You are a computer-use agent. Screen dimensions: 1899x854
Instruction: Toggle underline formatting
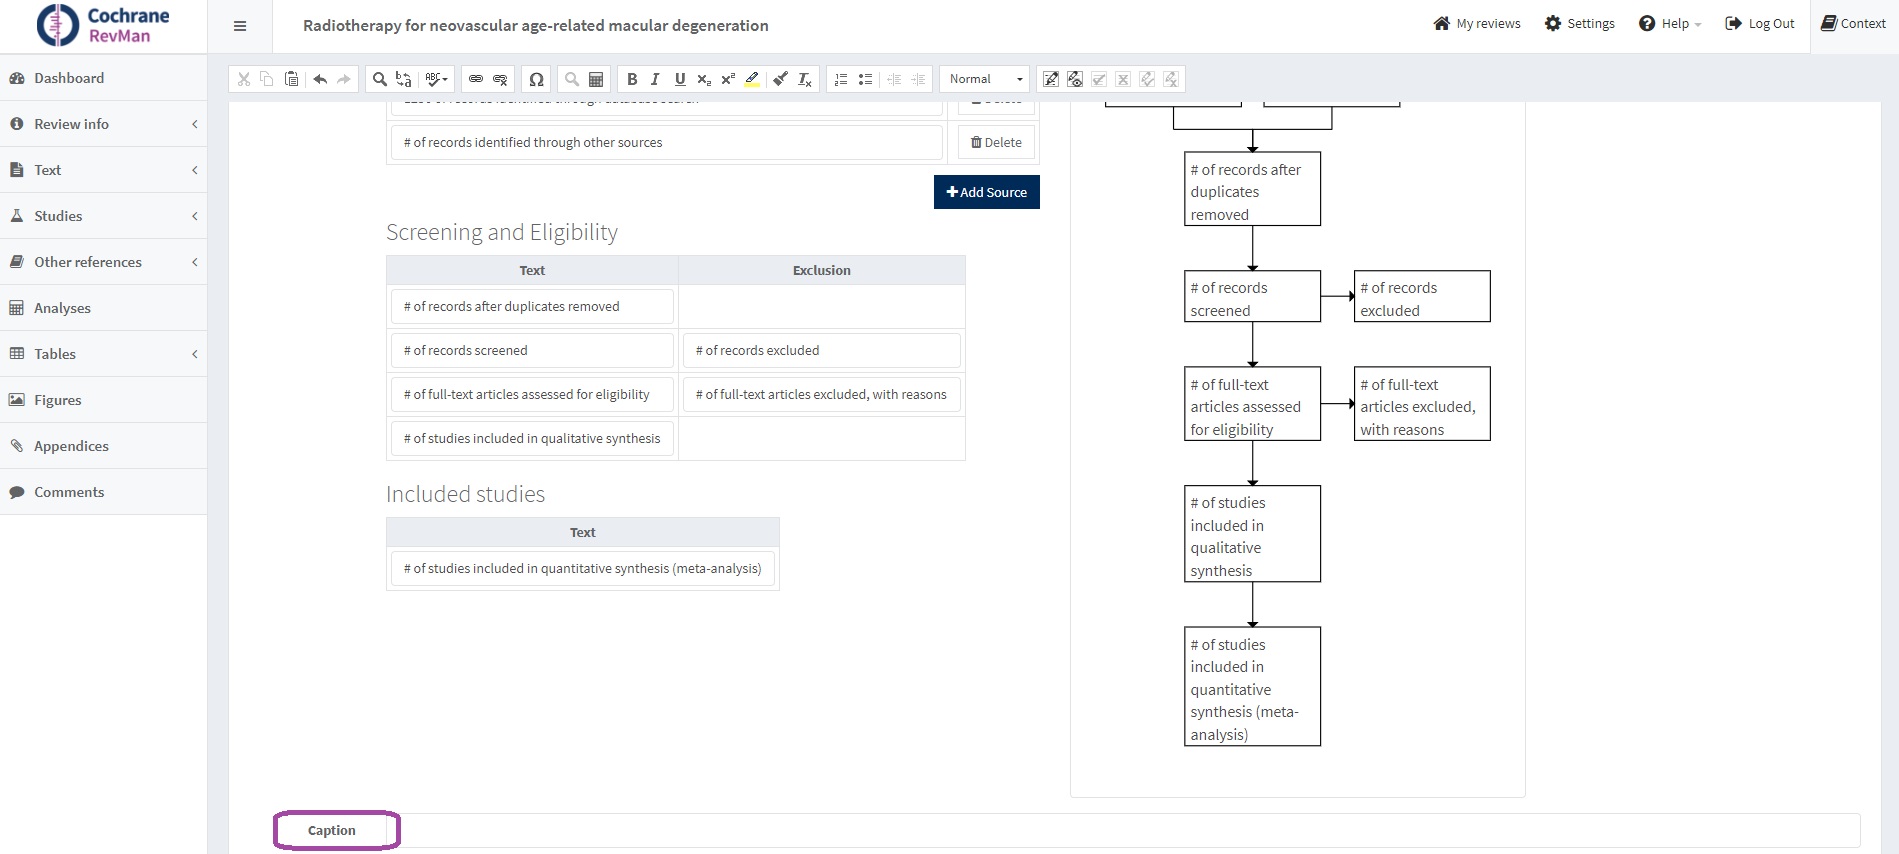coord(680,79)
